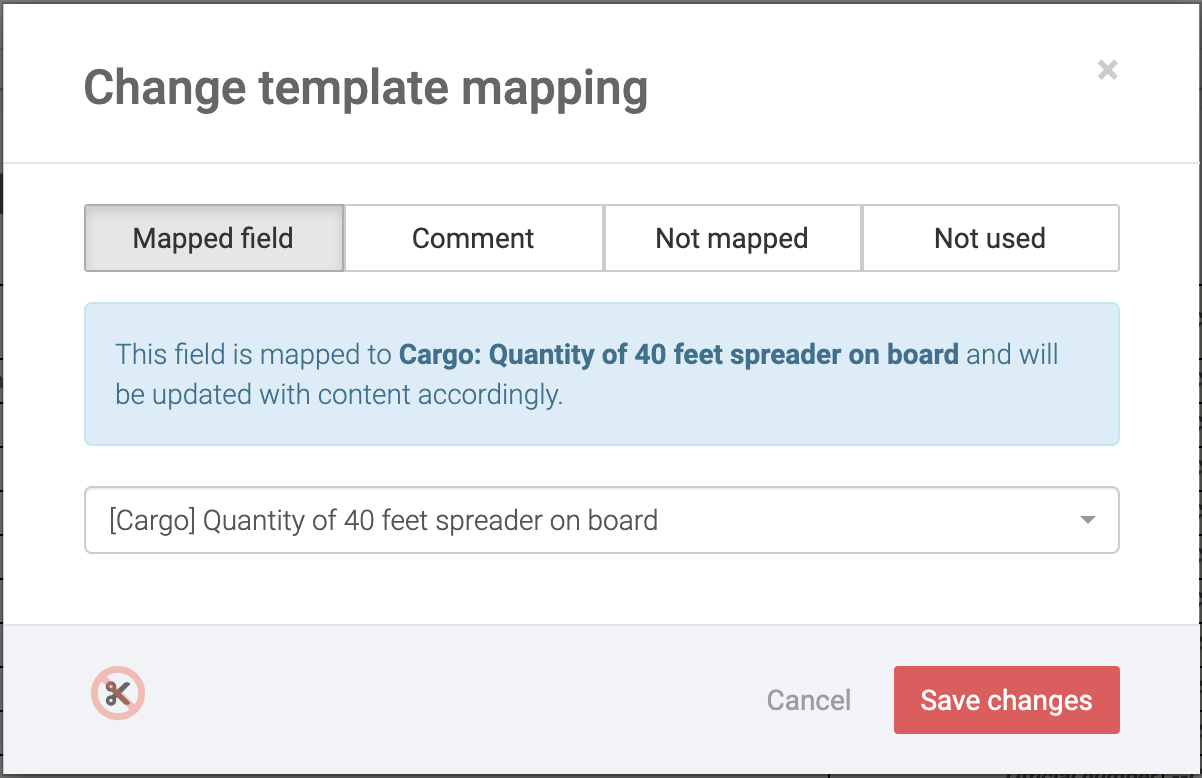Expand the Quantity of 40 feet spreader select
Viewport: 1202px width, 778px height.
coord(600,520)
